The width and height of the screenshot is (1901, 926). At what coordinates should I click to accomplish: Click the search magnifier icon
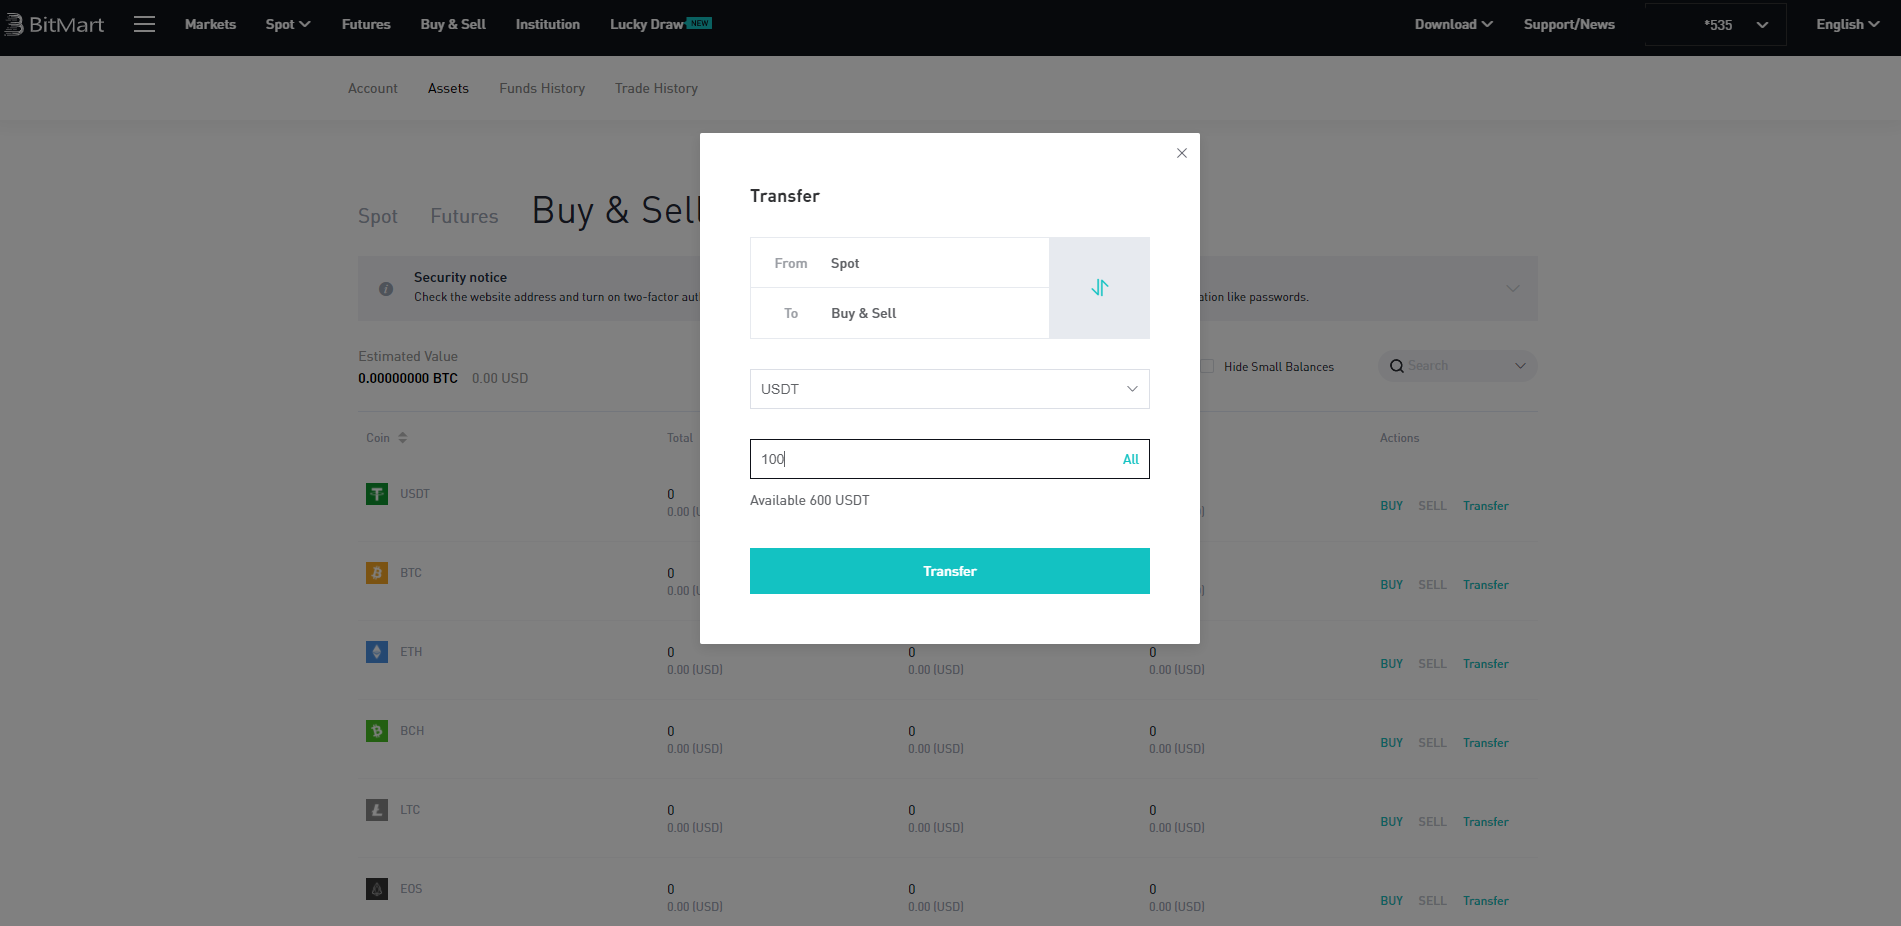tap(1397, 366)
